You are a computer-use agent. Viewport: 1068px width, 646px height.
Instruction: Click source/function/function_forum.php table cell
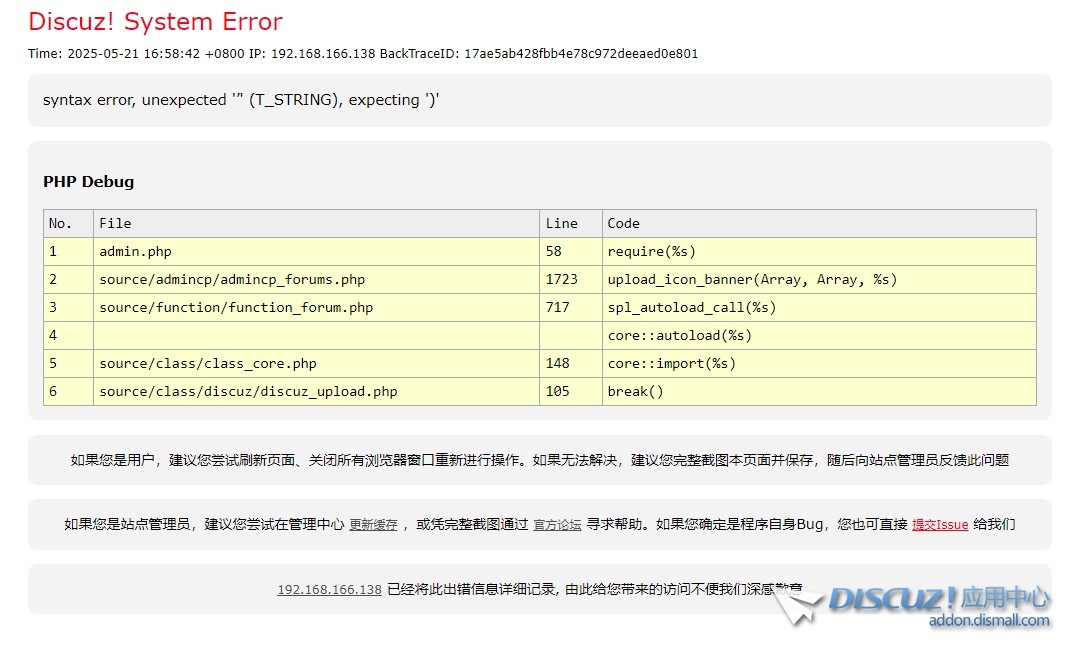pyautogui.click(x=236, y=308)
